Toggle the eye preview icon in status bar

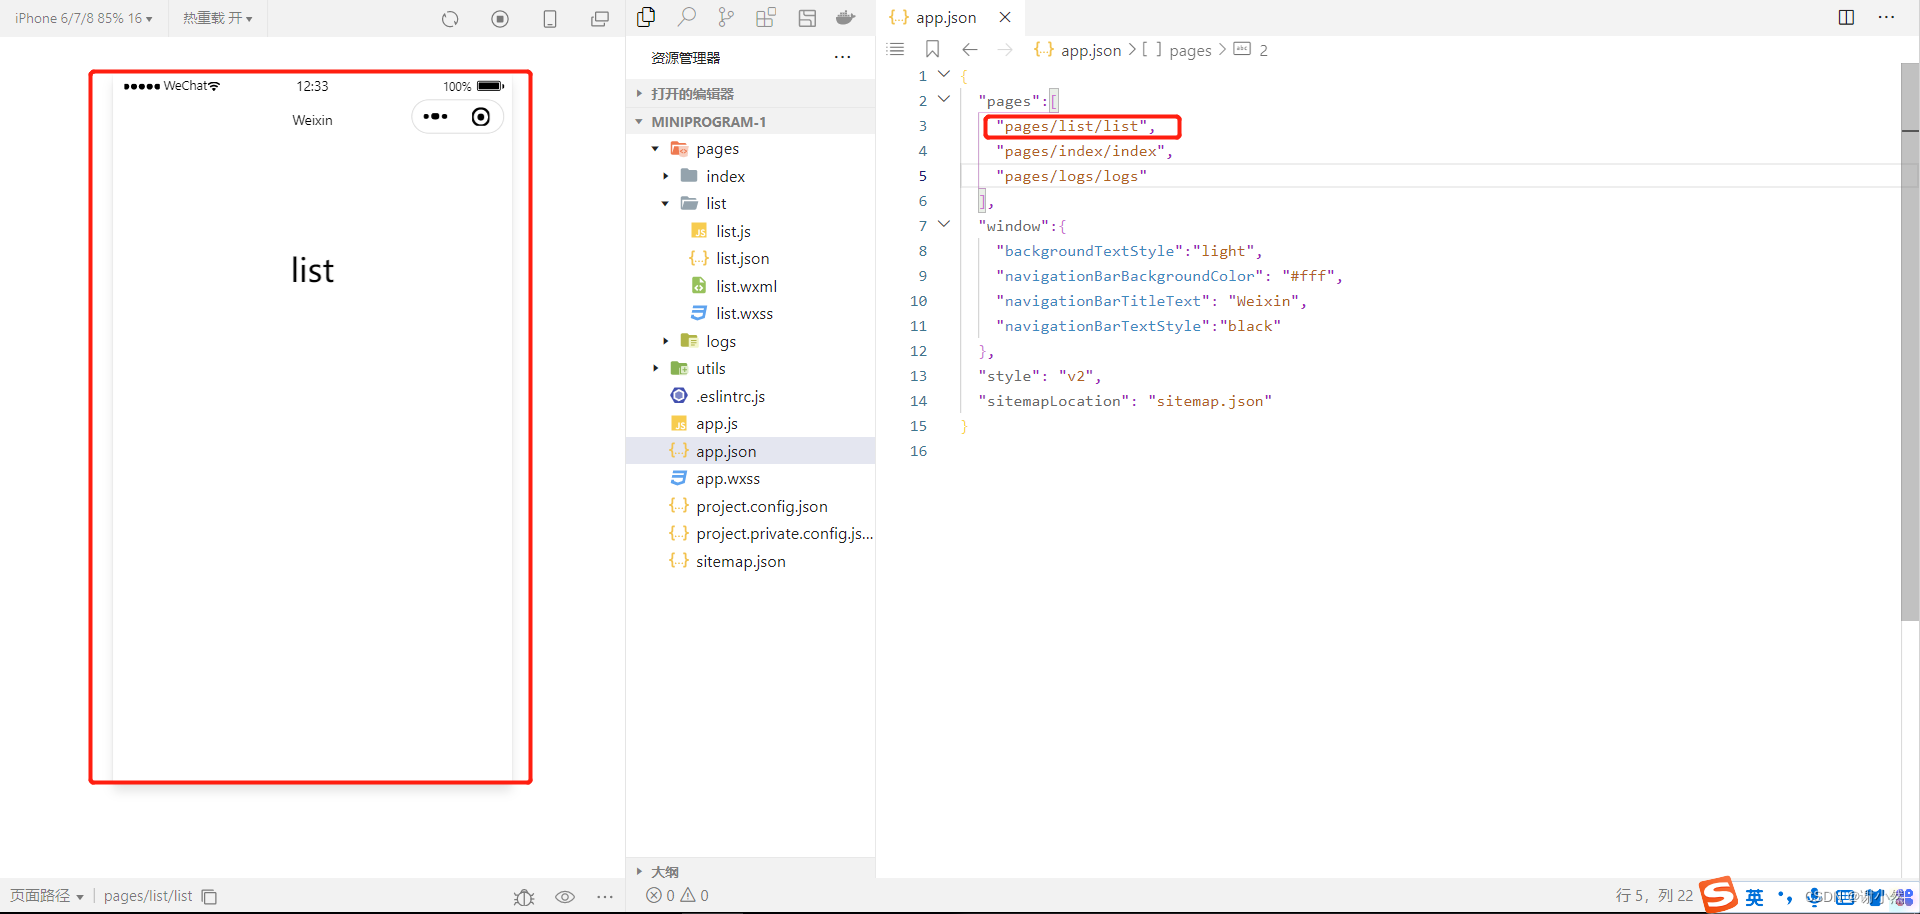(565, 897)
